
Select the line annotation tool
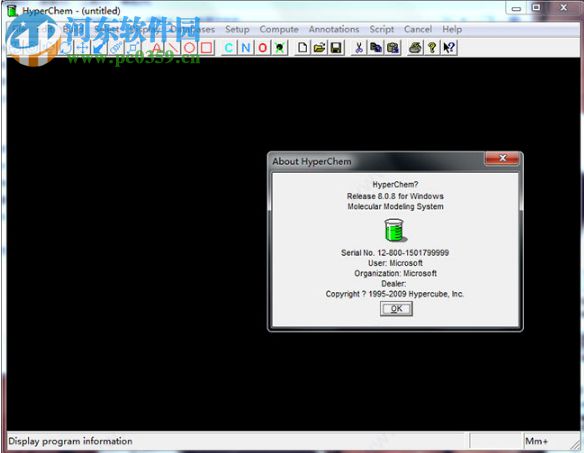[x=173, y=48]
